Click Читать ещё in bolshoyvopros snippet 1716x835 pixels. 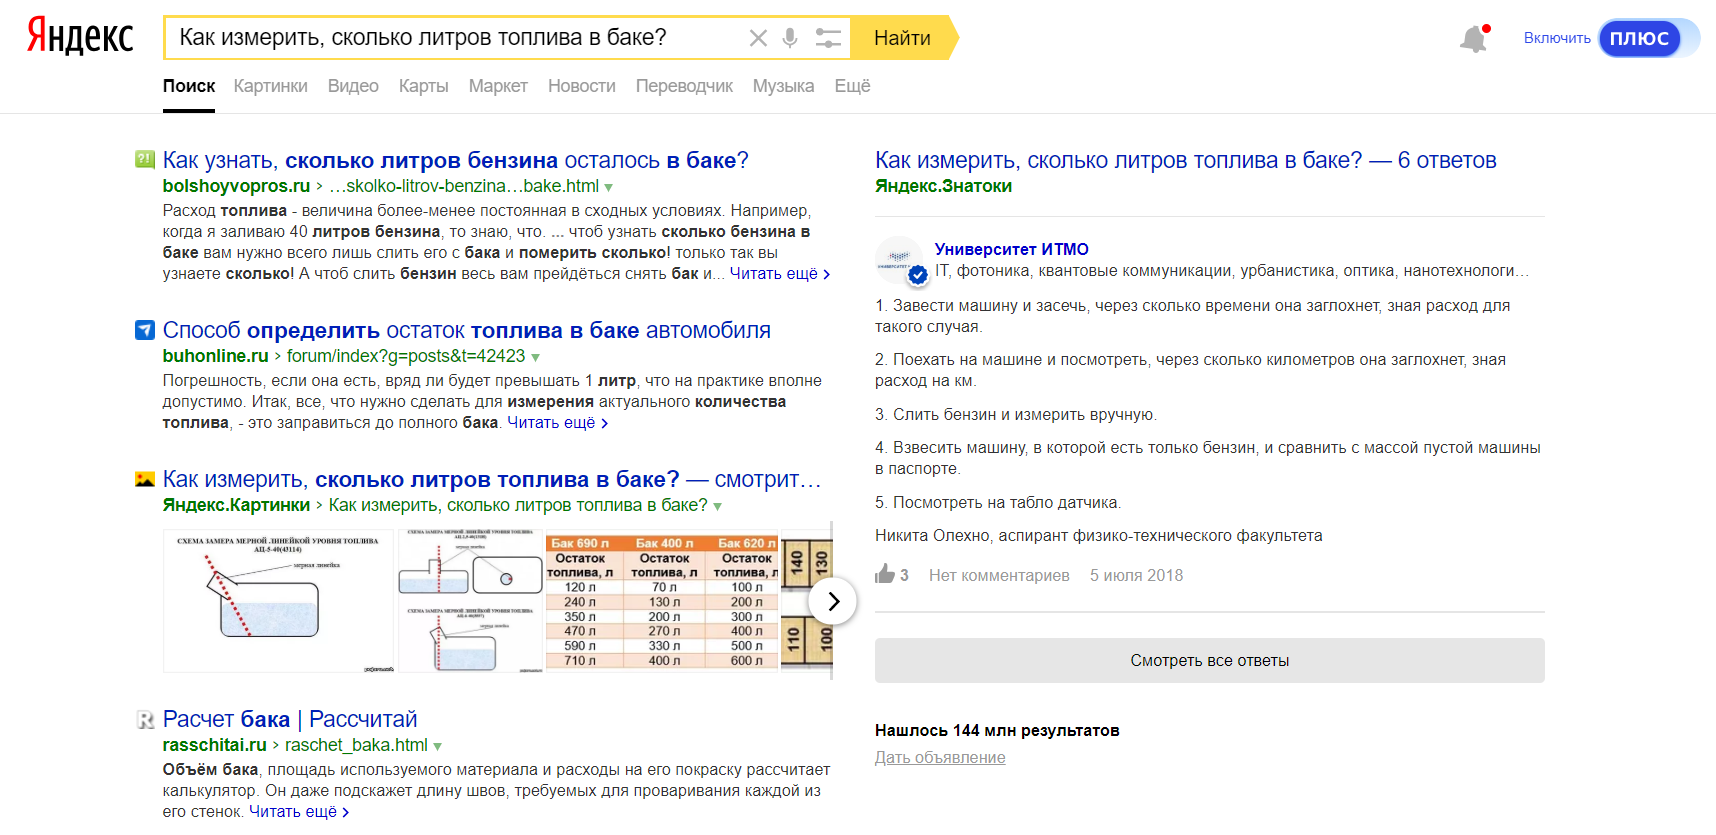(779, 274)
